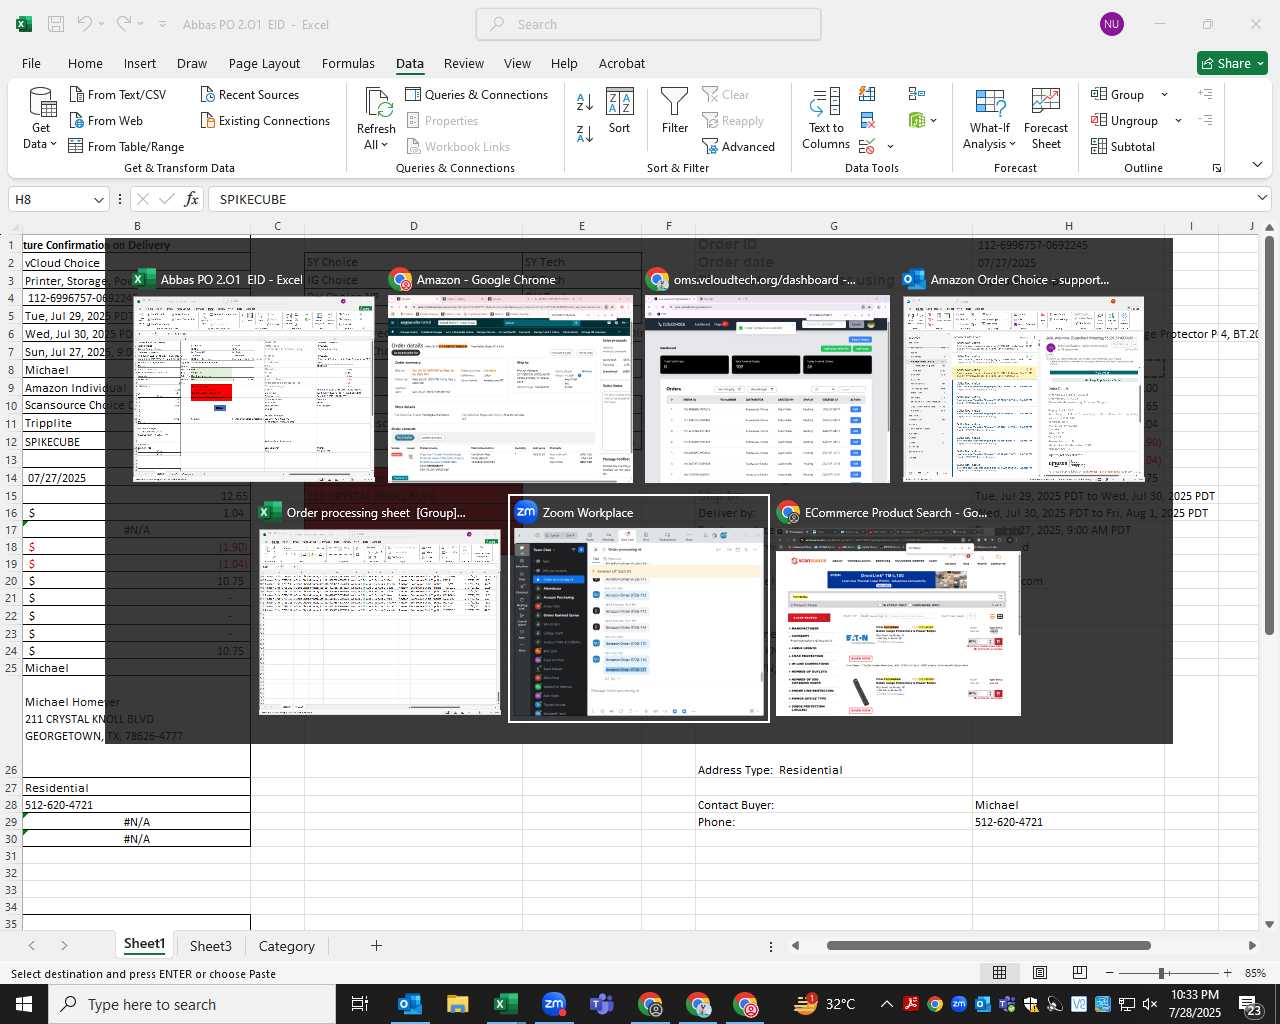This screenshot has width=1280, height=1024.
Task: Click the Subtotal outline tool
Action: (x=1123, y=146)
